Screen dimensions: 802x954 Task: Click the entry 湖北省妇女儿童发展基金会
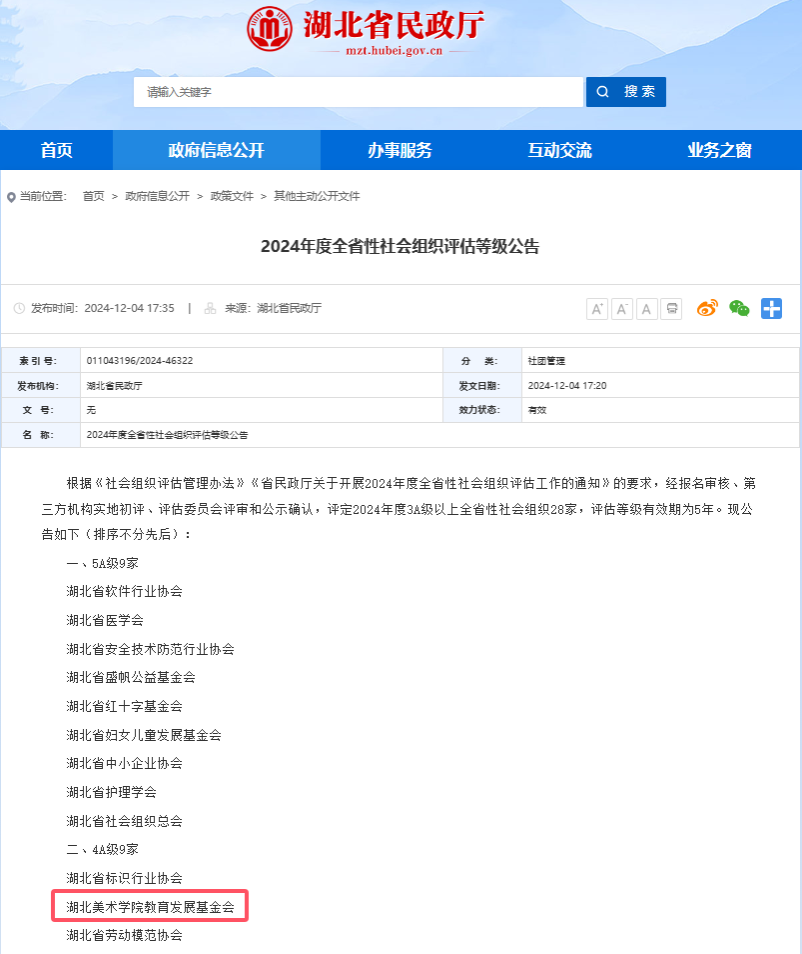click(144, 735)
